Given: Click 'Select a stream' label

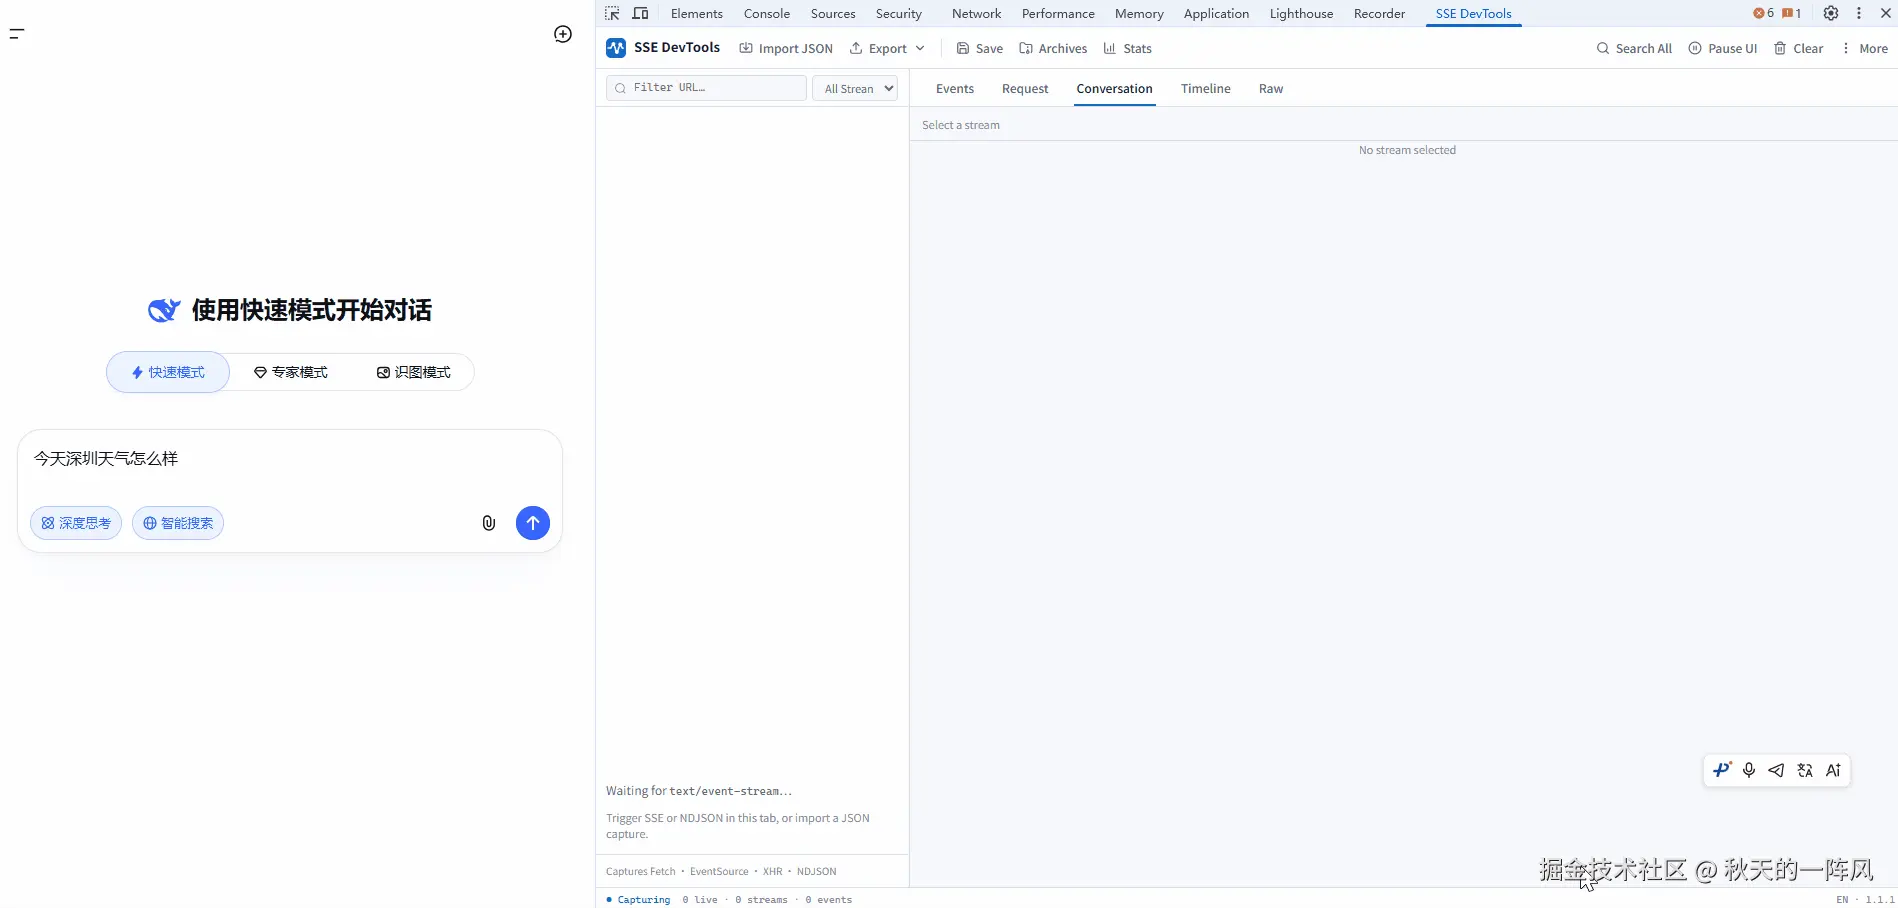Looking at the screenshot, I should tap(961, 125).
